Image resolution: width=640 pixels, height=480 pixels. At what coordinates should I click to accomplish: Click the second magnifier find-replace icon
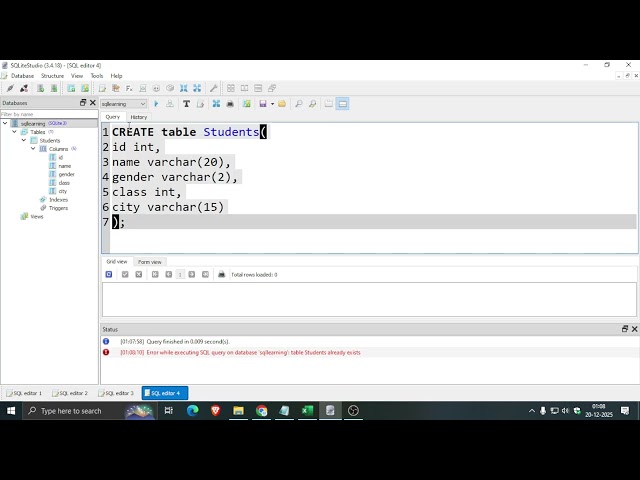tap(313, 104)
